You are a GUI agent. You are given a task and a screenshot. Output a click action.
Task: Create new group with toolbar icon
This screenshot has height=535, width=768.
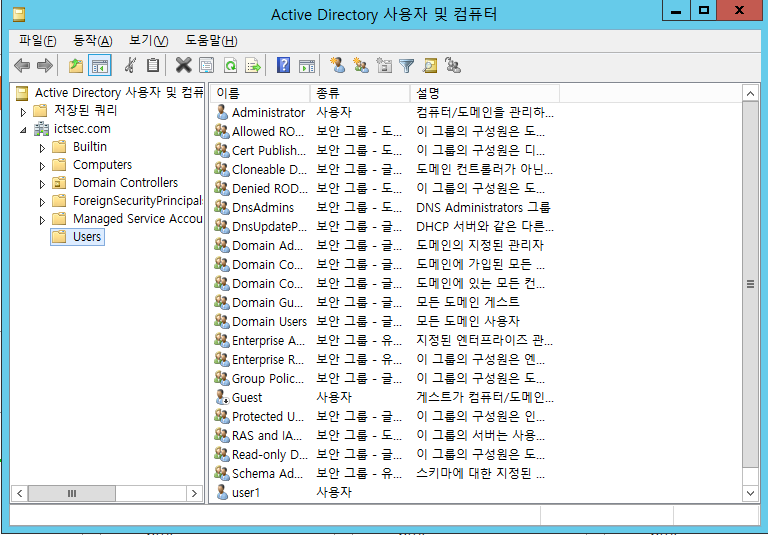(361, 65)
